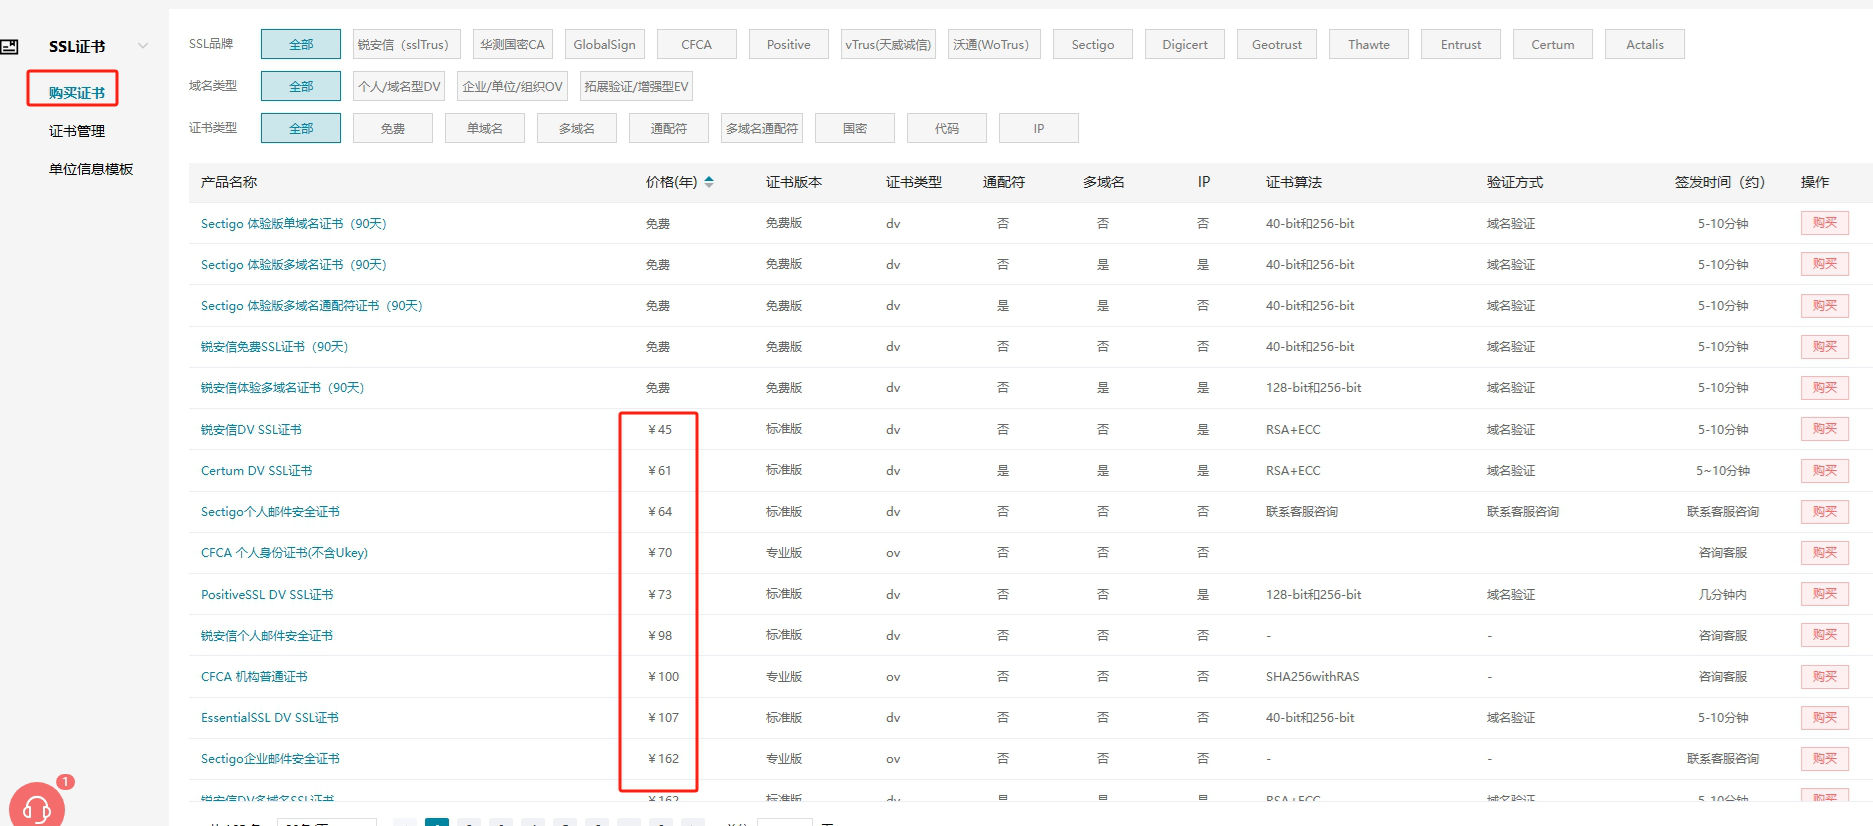Open Certum DV SSL证书 link

point(256,471)
